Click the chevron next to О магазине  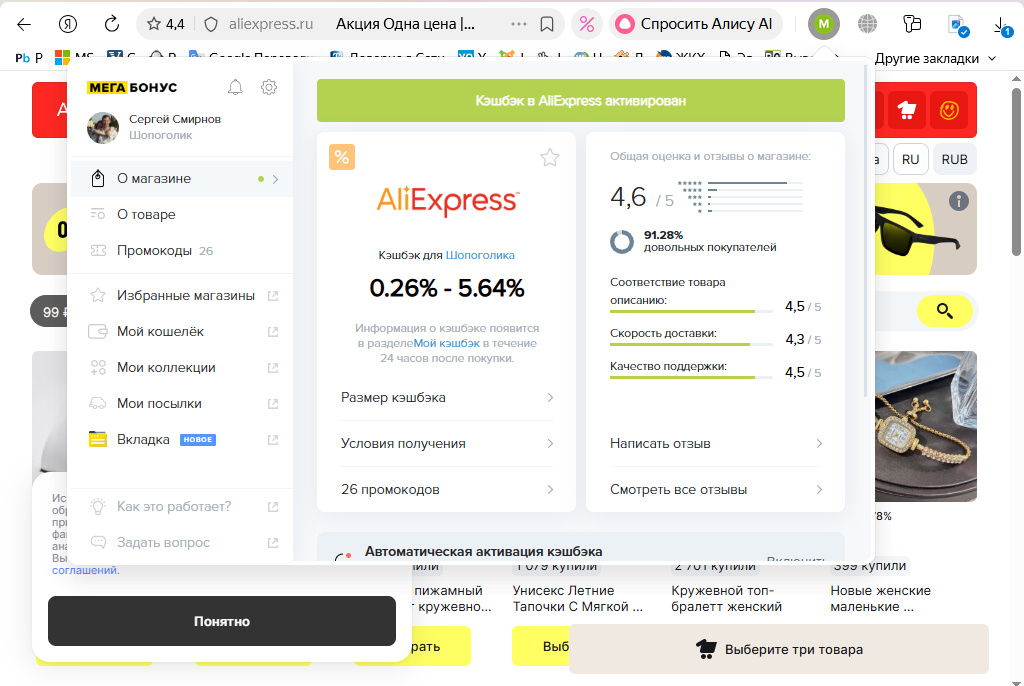click(x=276, y=179)
